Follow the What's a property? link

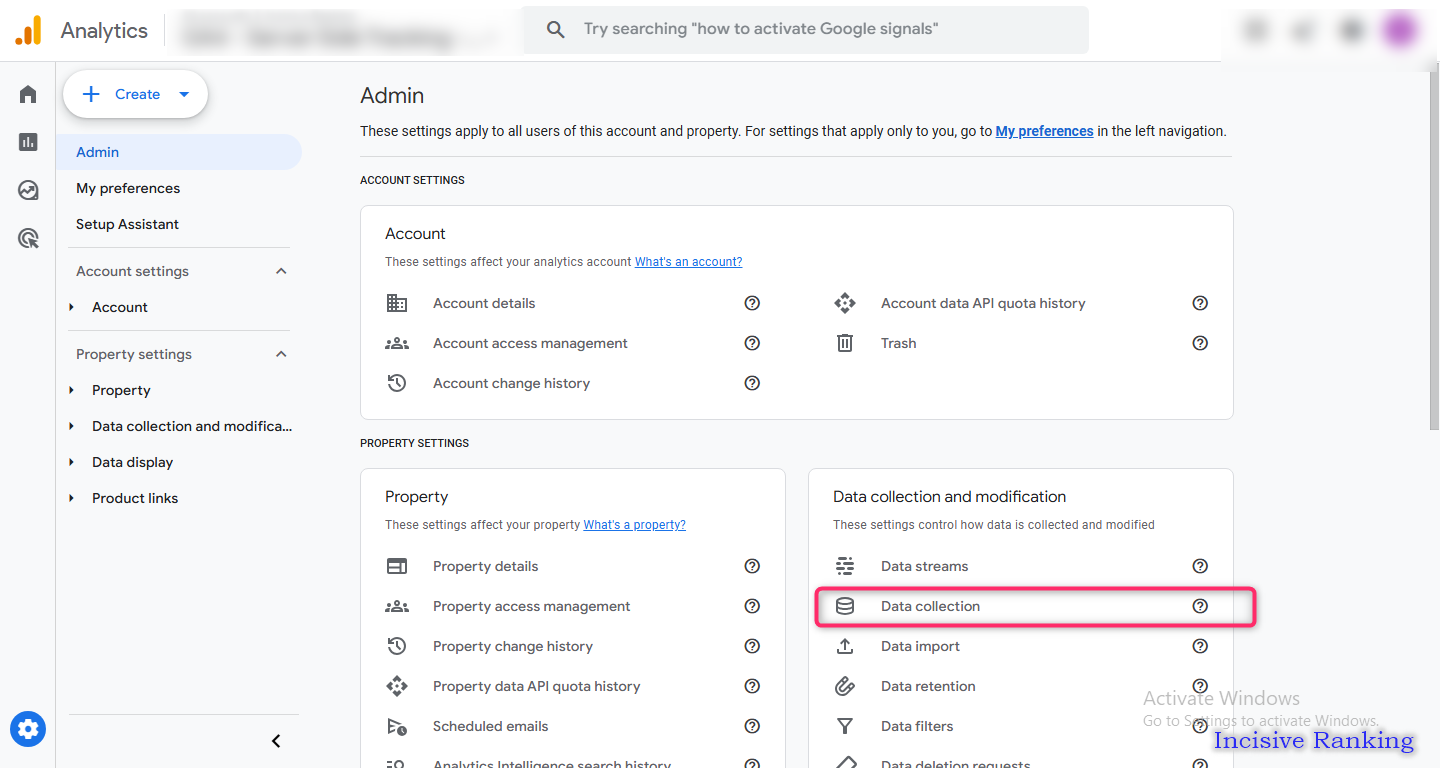[635, 525]
